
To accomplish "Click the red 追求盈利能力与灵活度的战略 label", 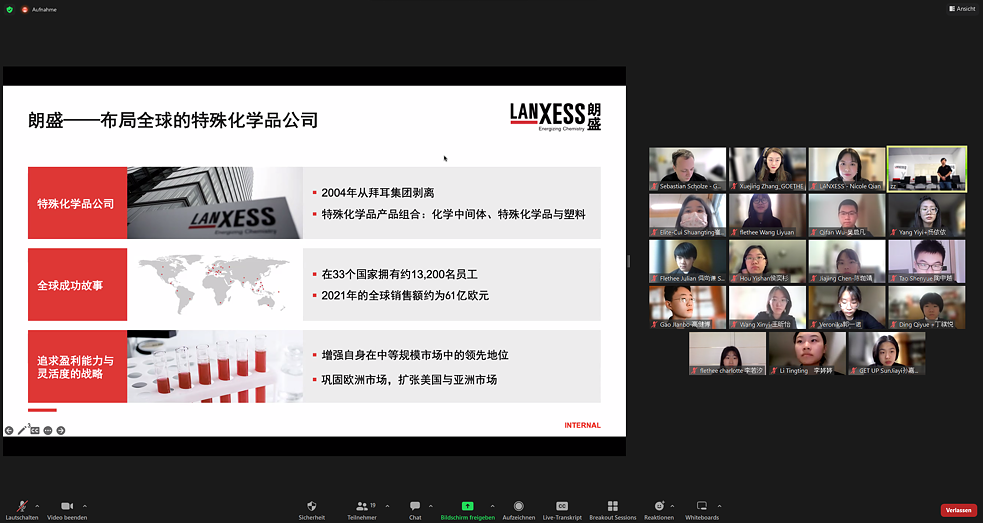I will click(77, 367).
